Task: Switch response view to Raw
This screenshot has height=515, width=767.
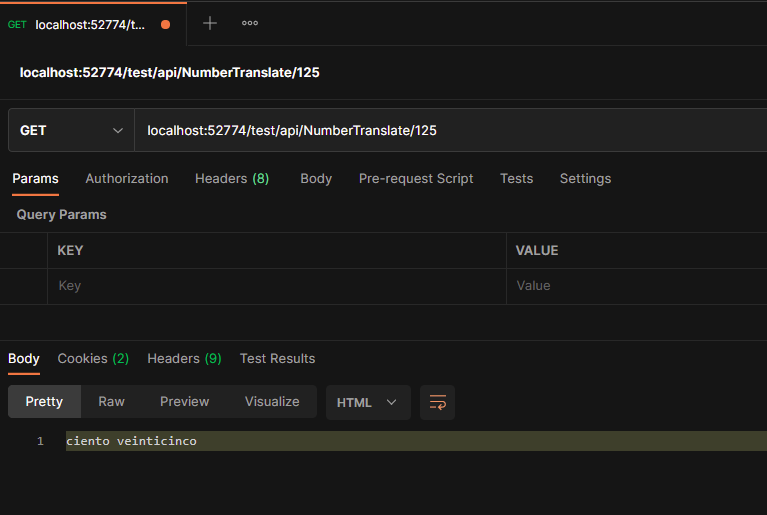Action: click(111, 402)
